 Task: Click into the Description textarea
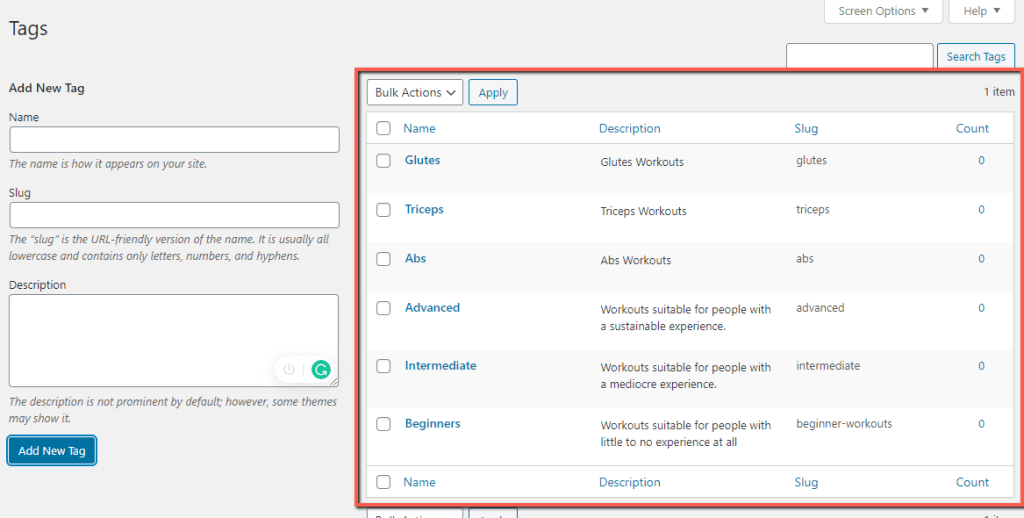click(x=174, y=340)
